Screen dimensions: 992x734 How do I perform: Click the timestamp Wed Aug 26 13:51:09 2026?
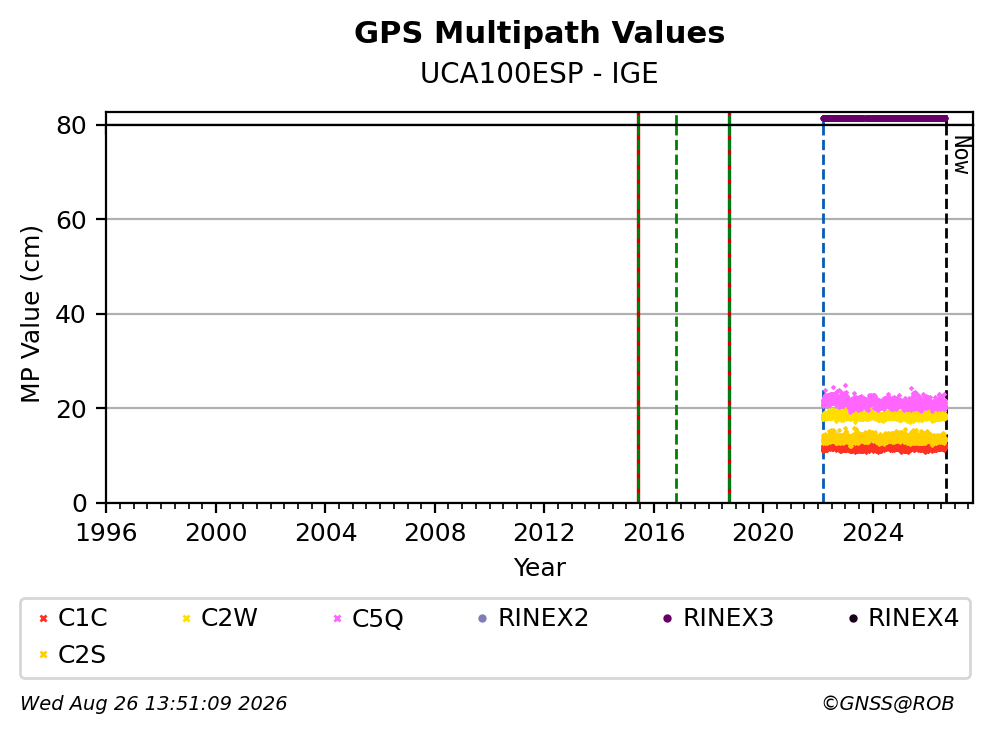[154, 703]
